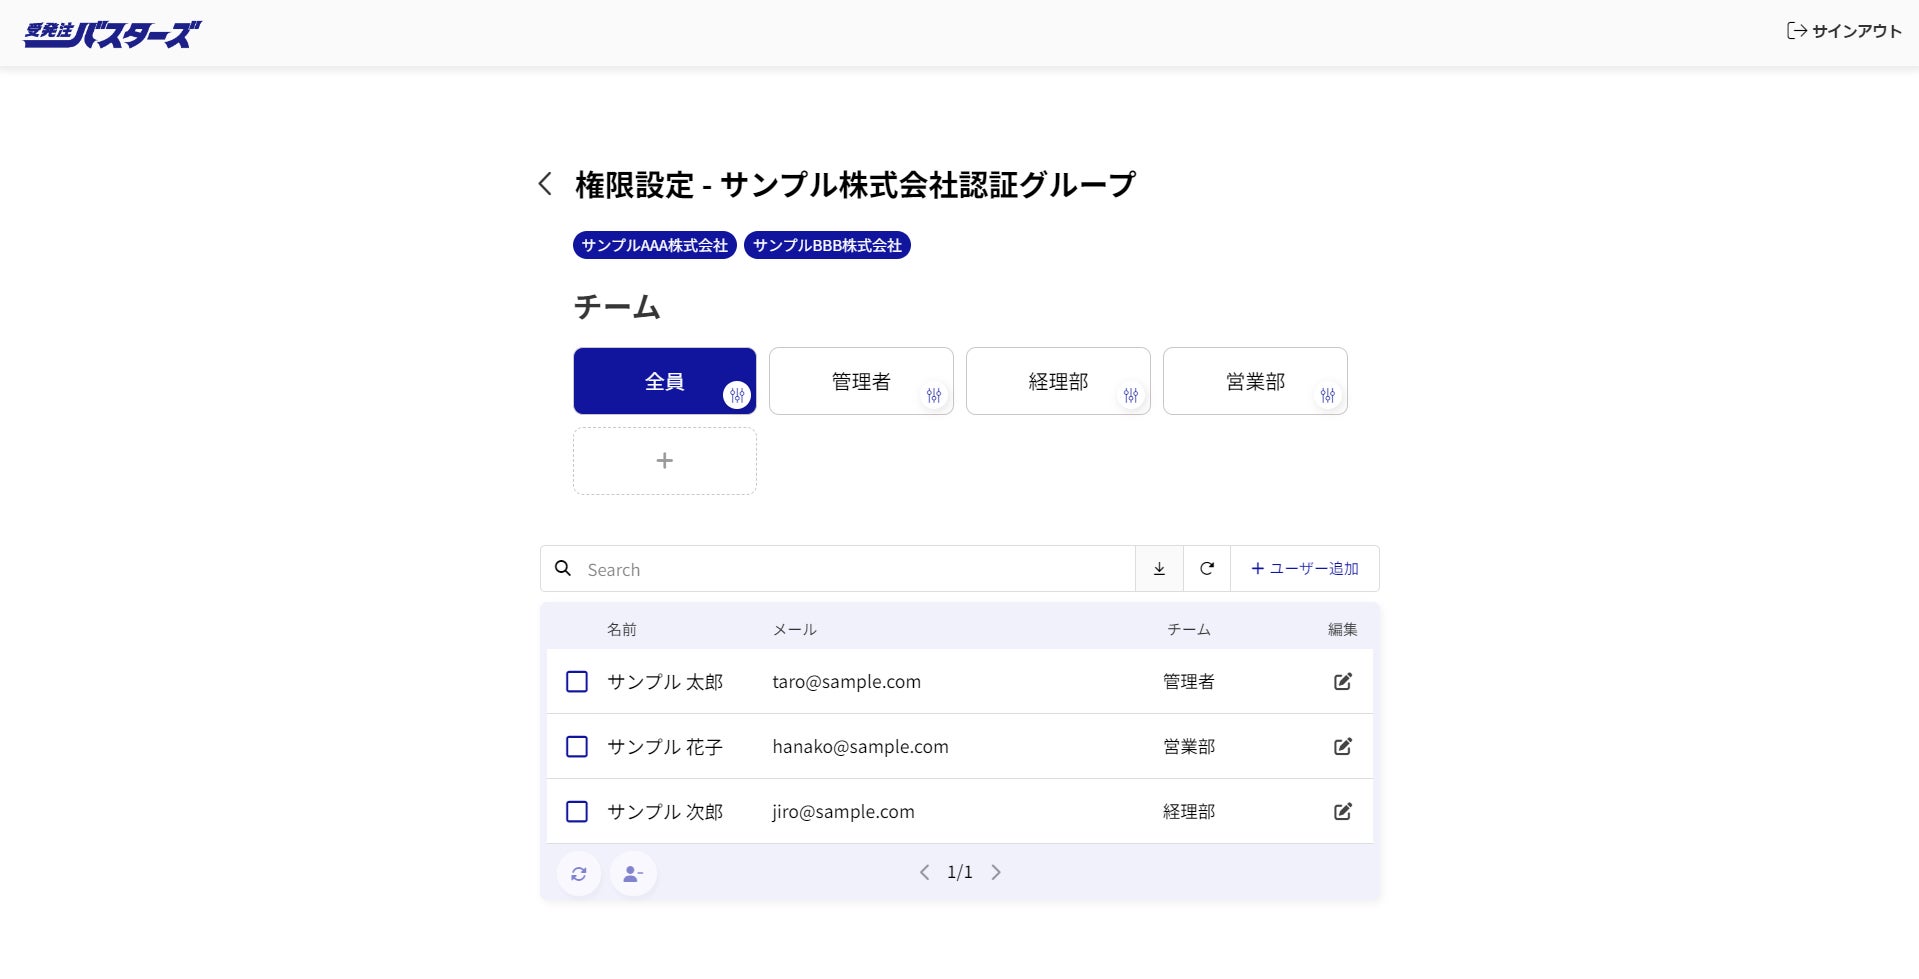Check the box for サンプル 太郎
Screen dimensions: 1919x979
point(577,682)
